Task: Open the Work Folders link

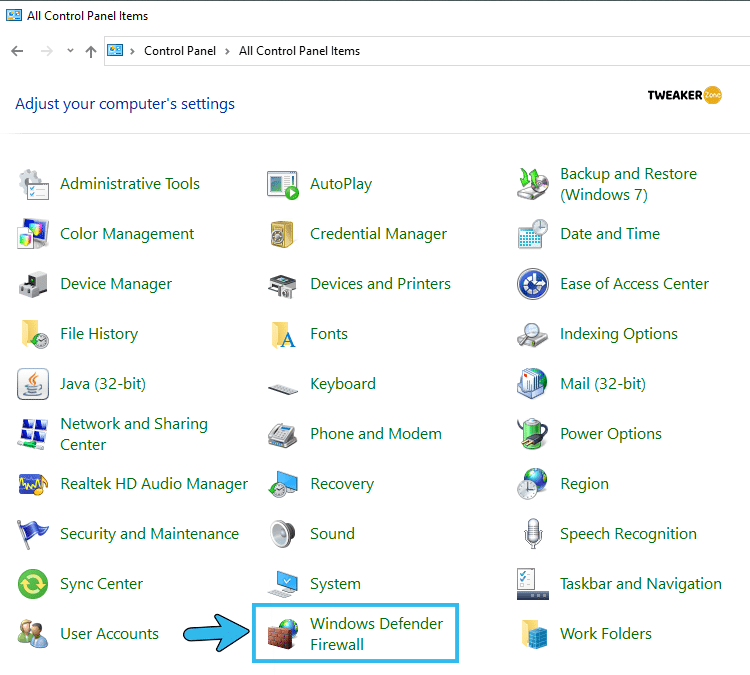Action: click(x=606, y=634)
